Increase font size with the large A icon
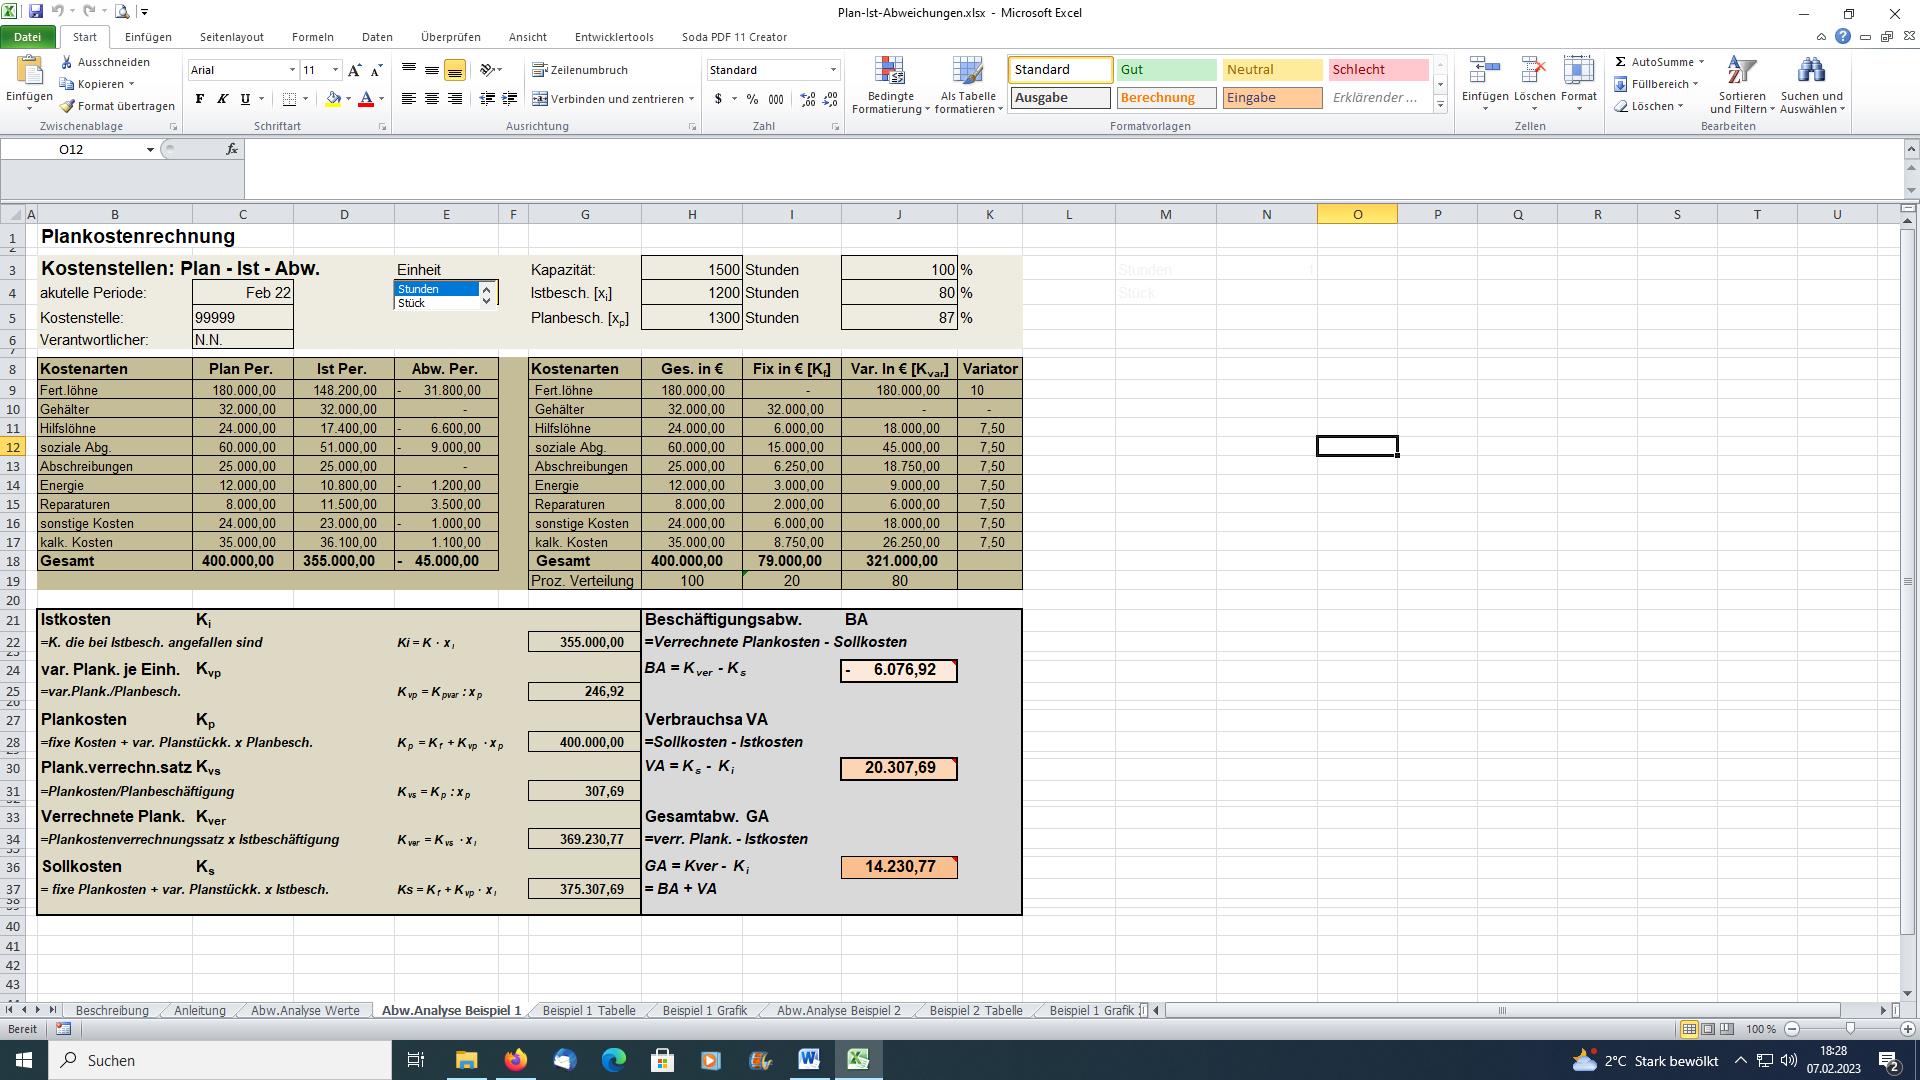Screen dimensions: 1920x1080 354,70
